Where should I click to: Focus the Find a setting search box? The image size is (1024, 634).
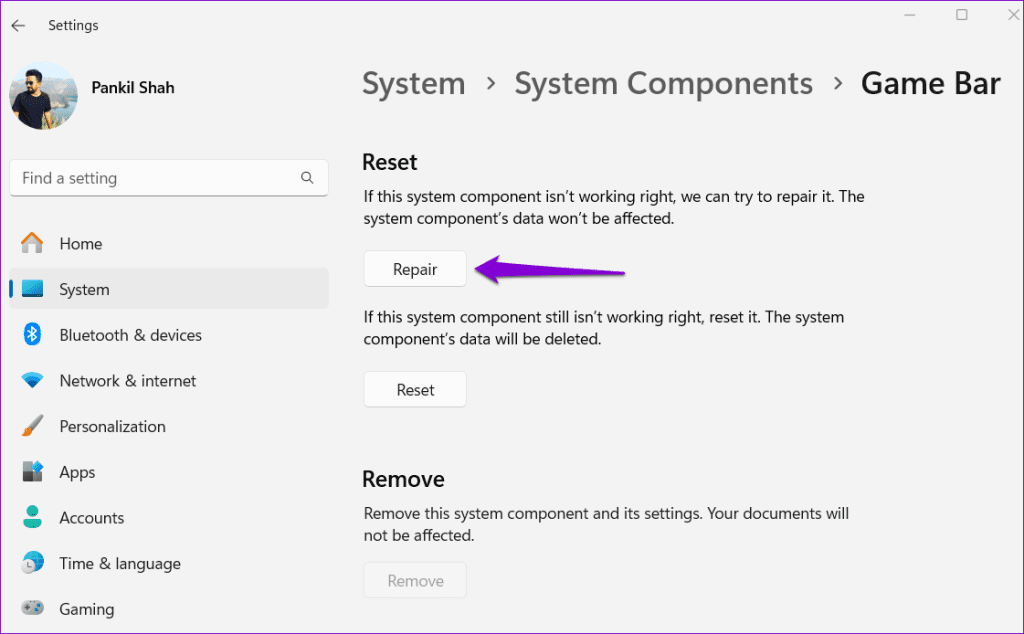click(x=155, y=178)
